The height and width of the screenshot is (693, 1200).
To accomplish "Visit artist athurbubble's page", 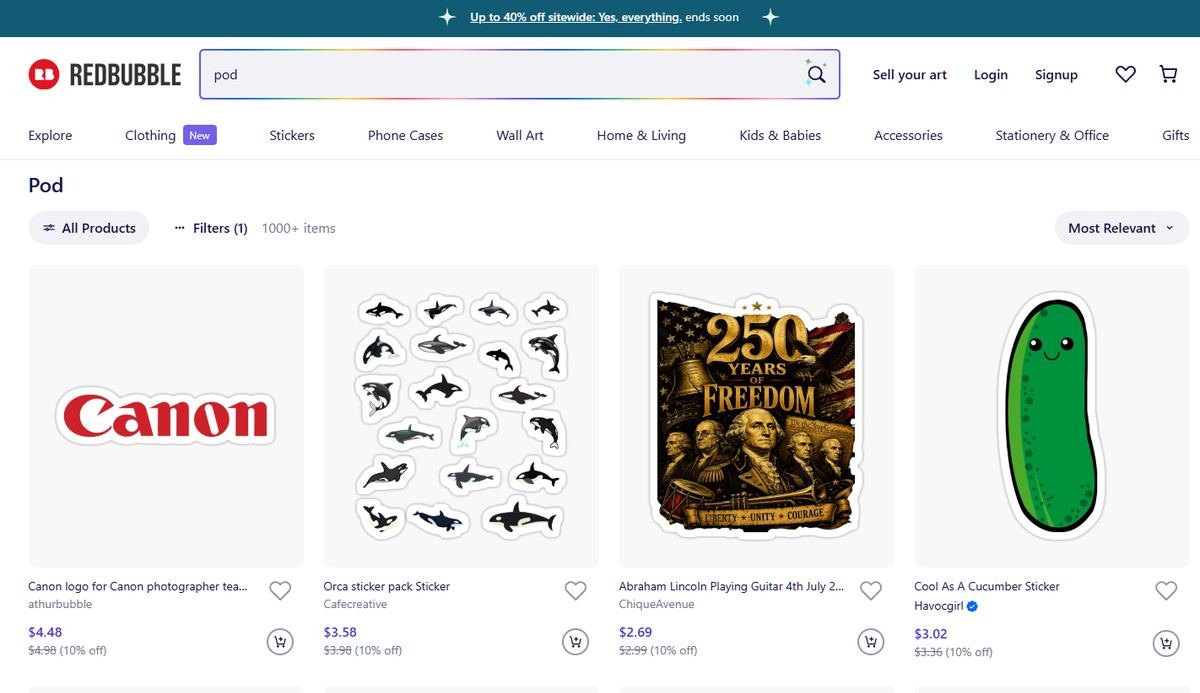I will click(x=60, y=604).
